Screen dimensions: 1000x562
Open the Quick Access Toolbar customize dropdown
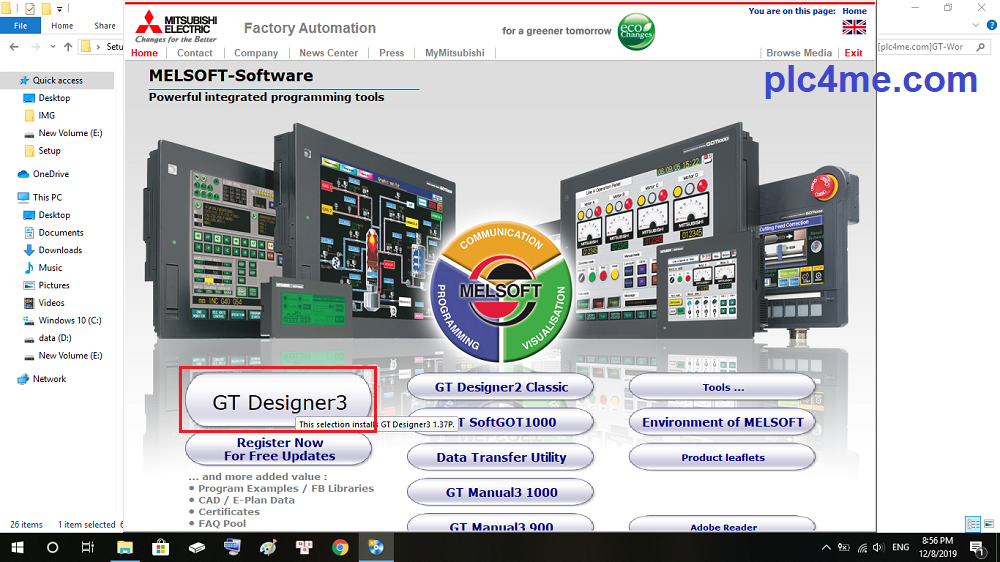pyautogui.click(x=59, y=8)
